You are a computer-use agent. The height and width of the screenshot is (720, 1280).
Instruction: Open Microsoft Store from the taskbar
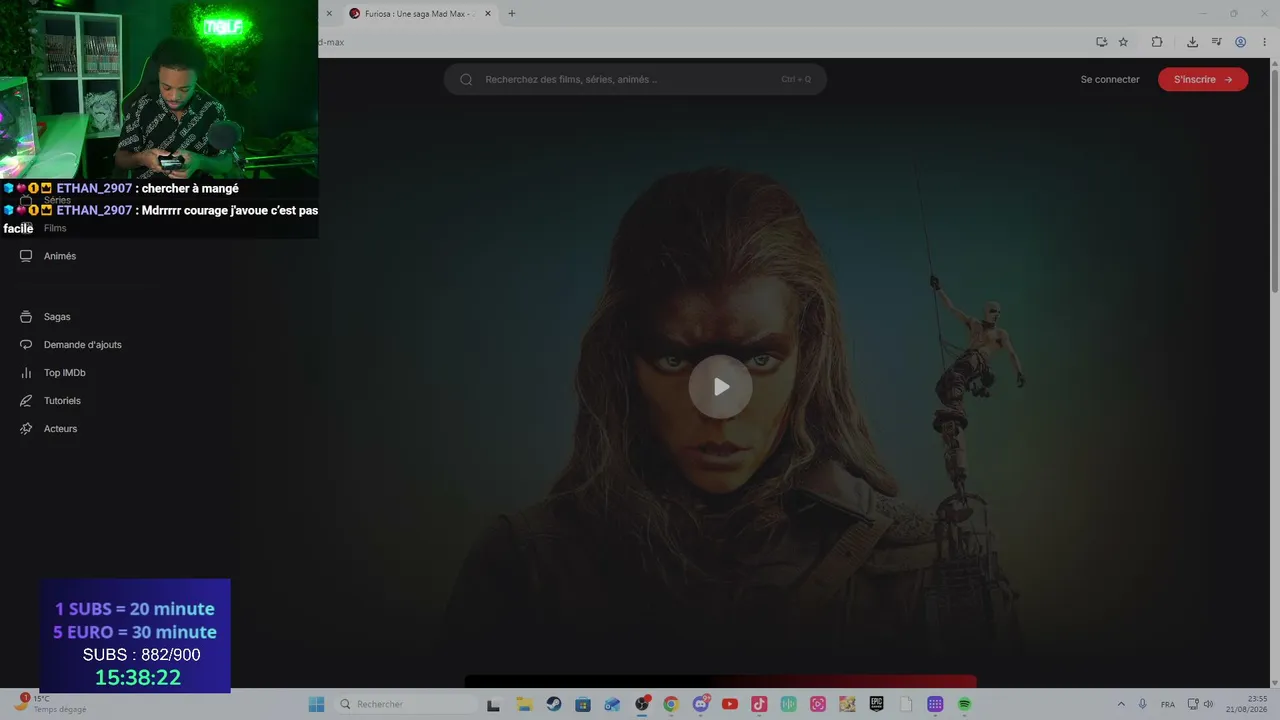[583, 704]
